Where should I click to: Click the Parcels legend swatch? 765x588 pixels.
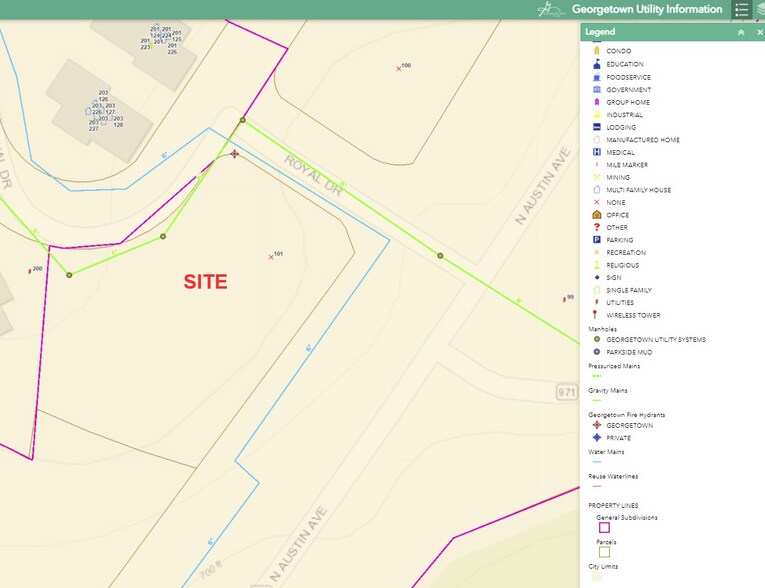click(x=603, y=552)
